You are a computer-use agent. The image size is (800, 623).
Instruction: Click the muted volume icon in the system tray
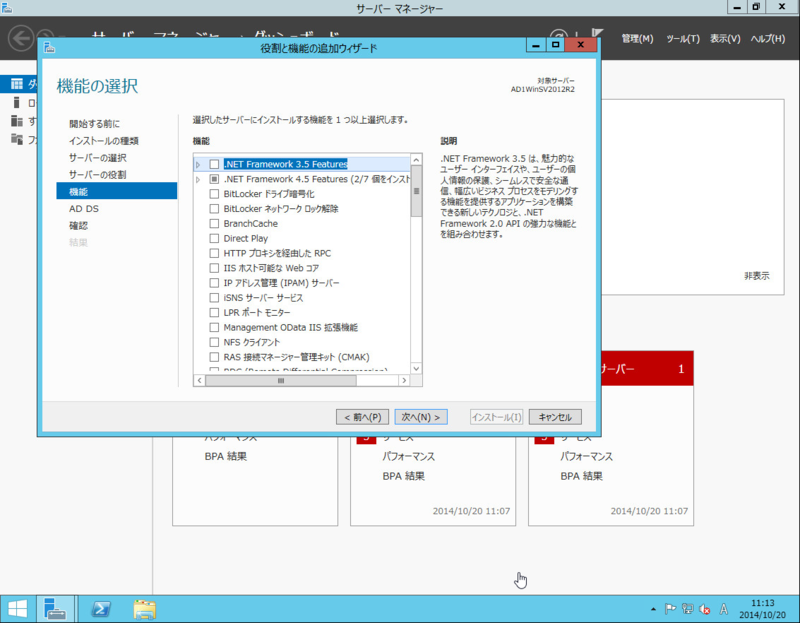[703, 608]
